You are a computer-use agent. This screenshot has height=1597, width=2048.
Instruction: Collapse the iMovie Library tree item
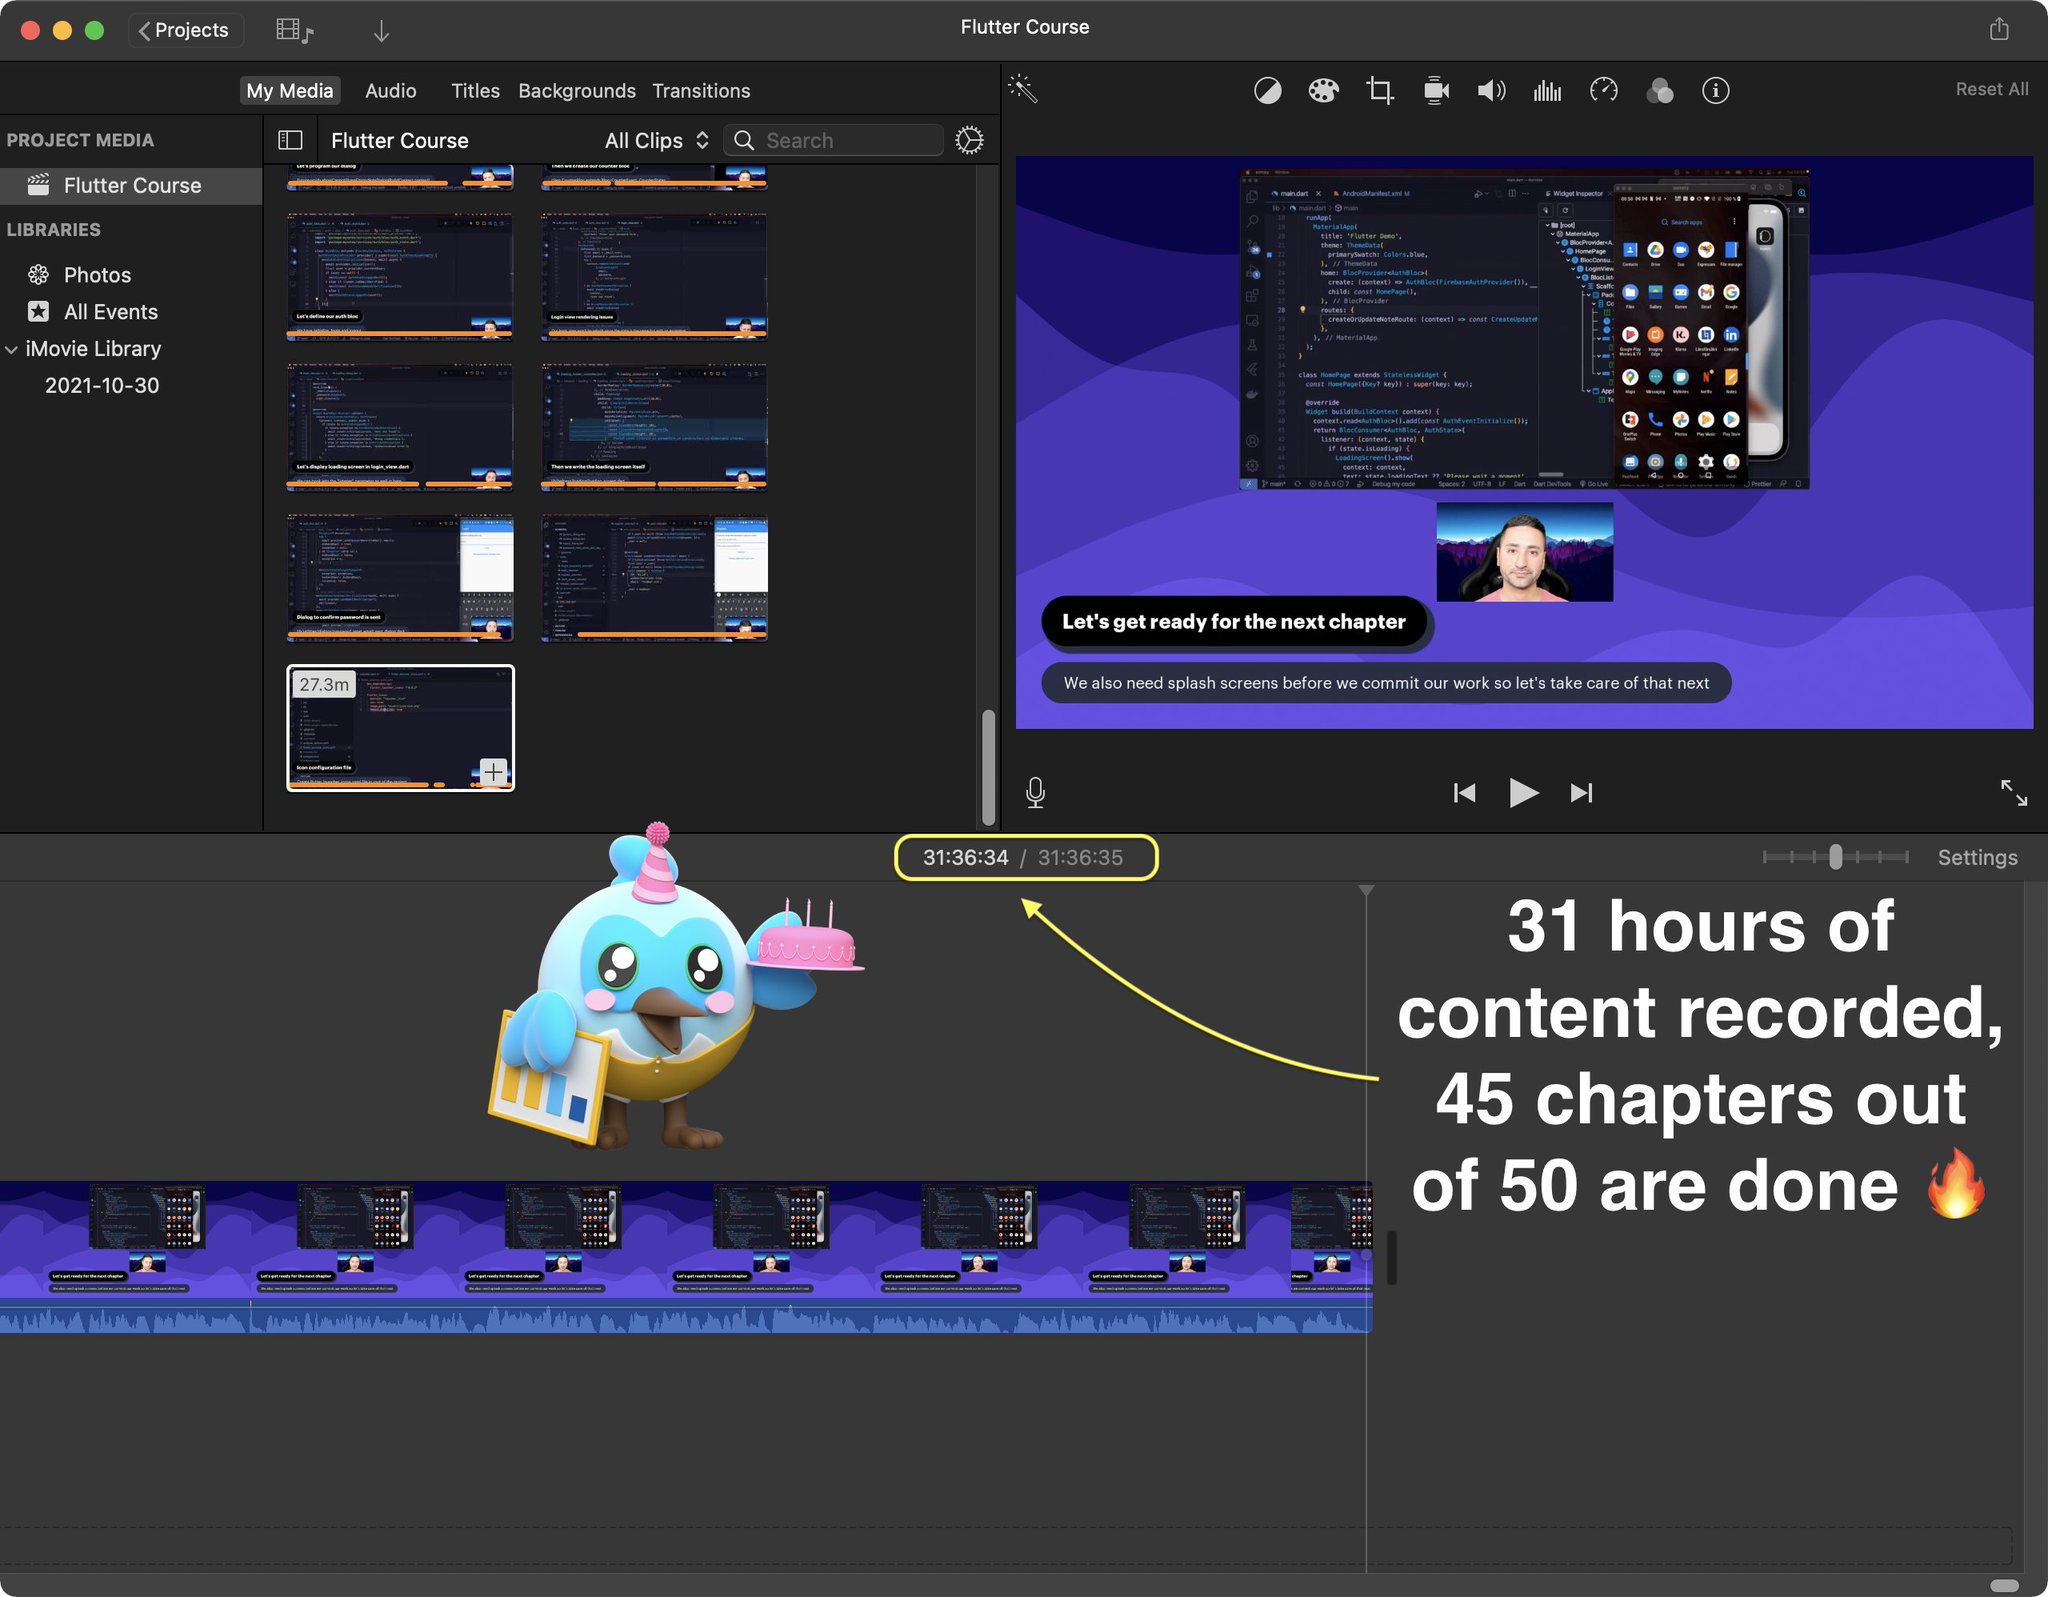(x=12, y=349)
